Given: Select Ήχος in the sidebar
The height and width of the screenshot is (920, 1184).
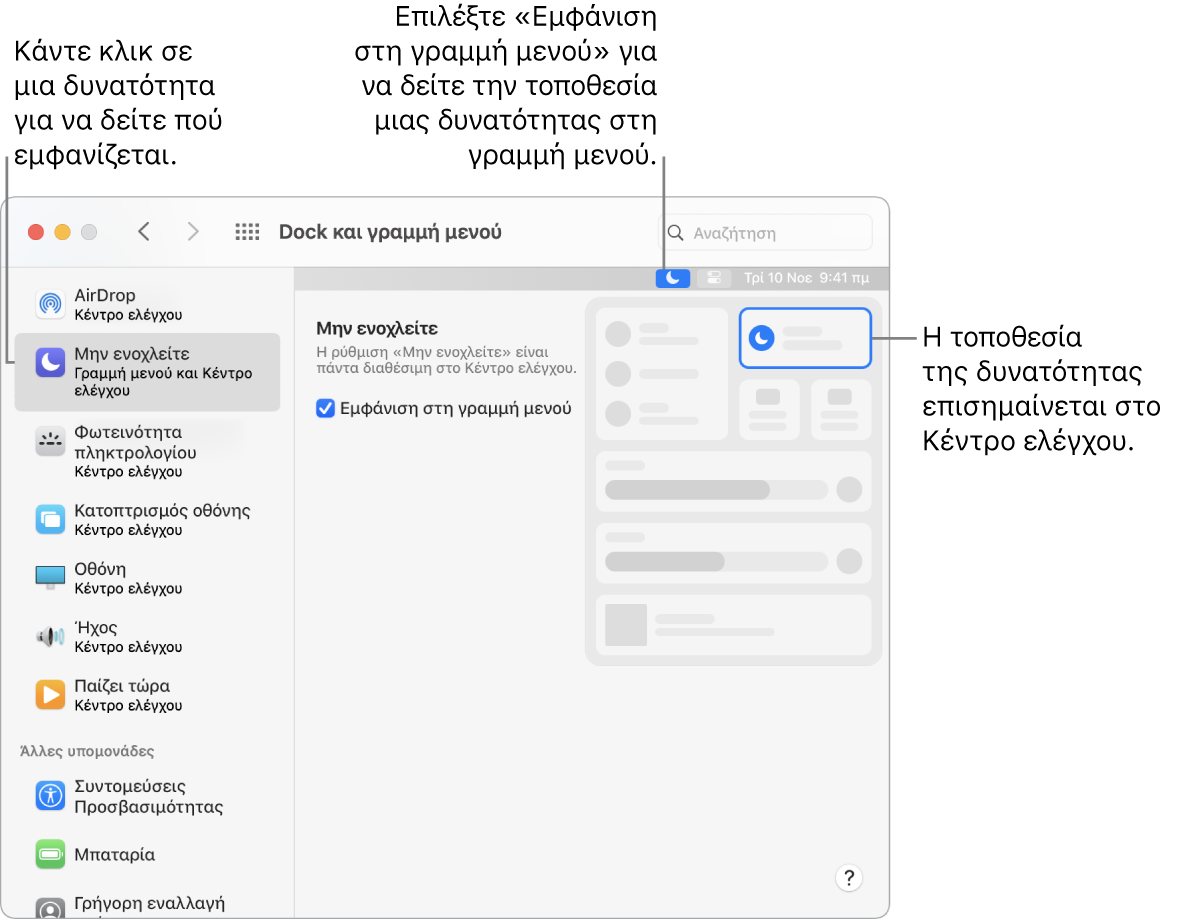Looking at the screenshot, I should pos(147,637).
